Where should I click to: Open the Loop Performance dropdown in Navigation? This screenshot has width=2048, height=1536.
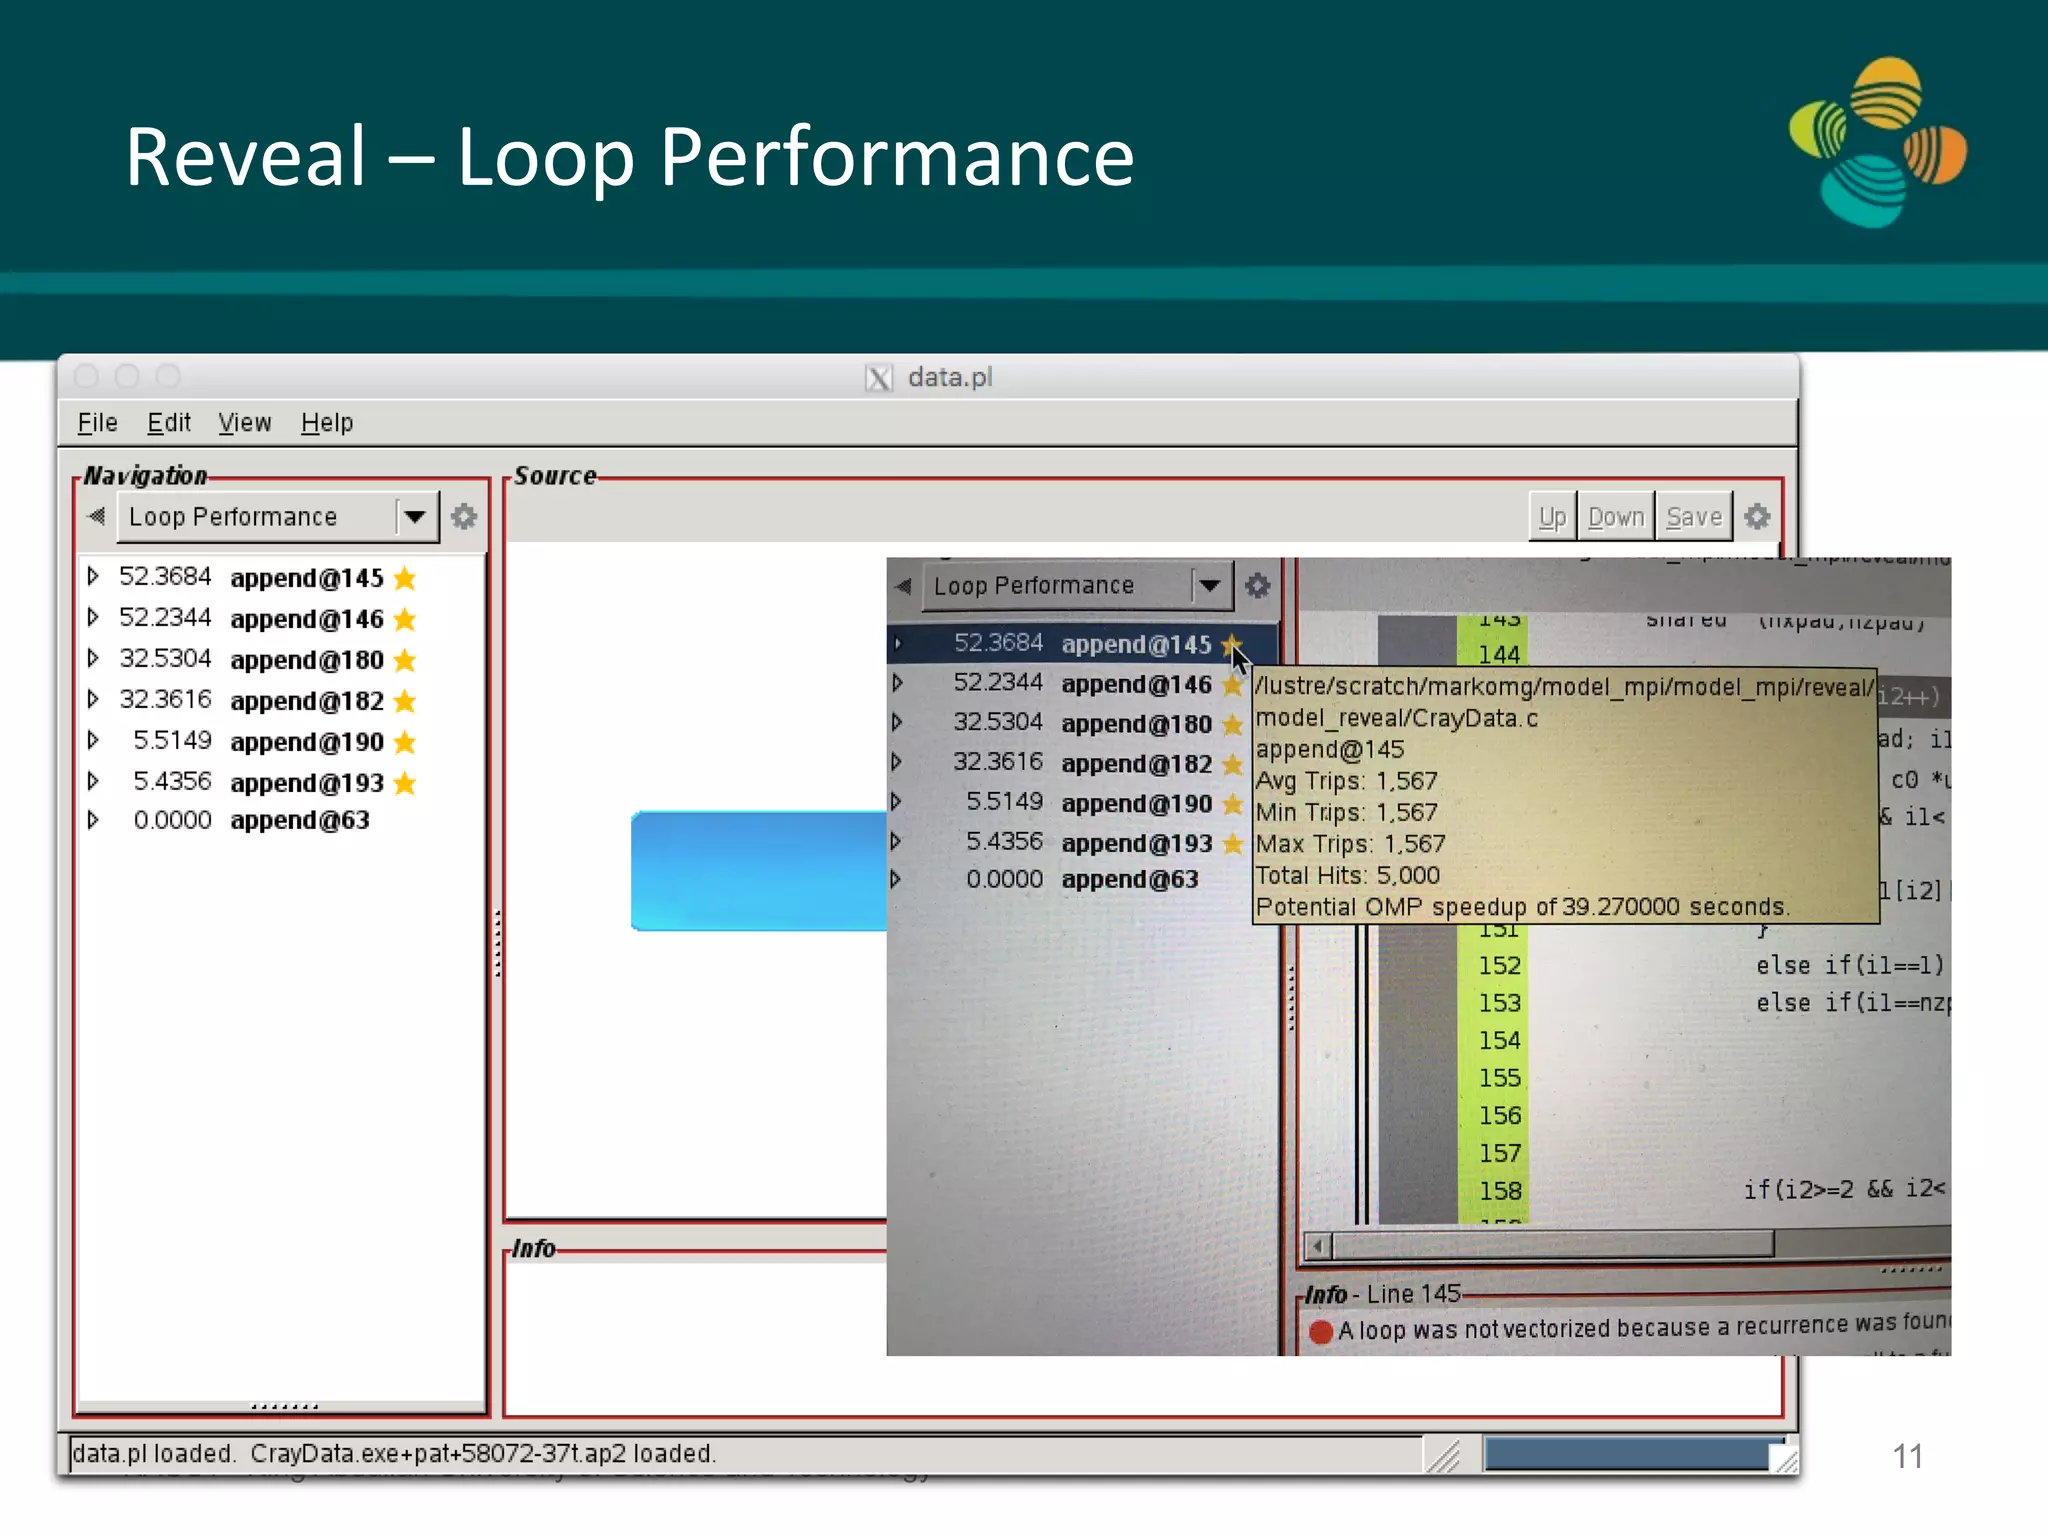[278, 517]
